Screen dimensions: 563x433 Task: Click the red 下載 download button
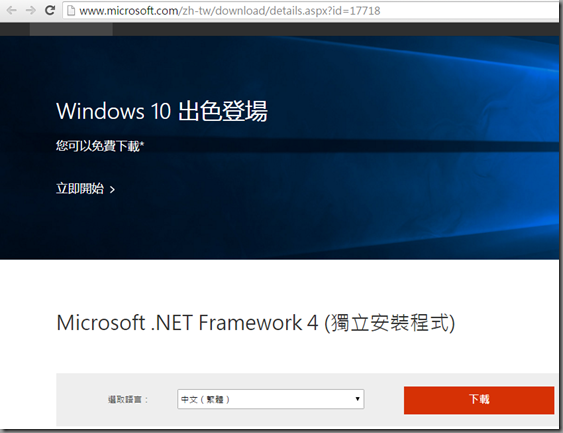[x=479, y=400]
